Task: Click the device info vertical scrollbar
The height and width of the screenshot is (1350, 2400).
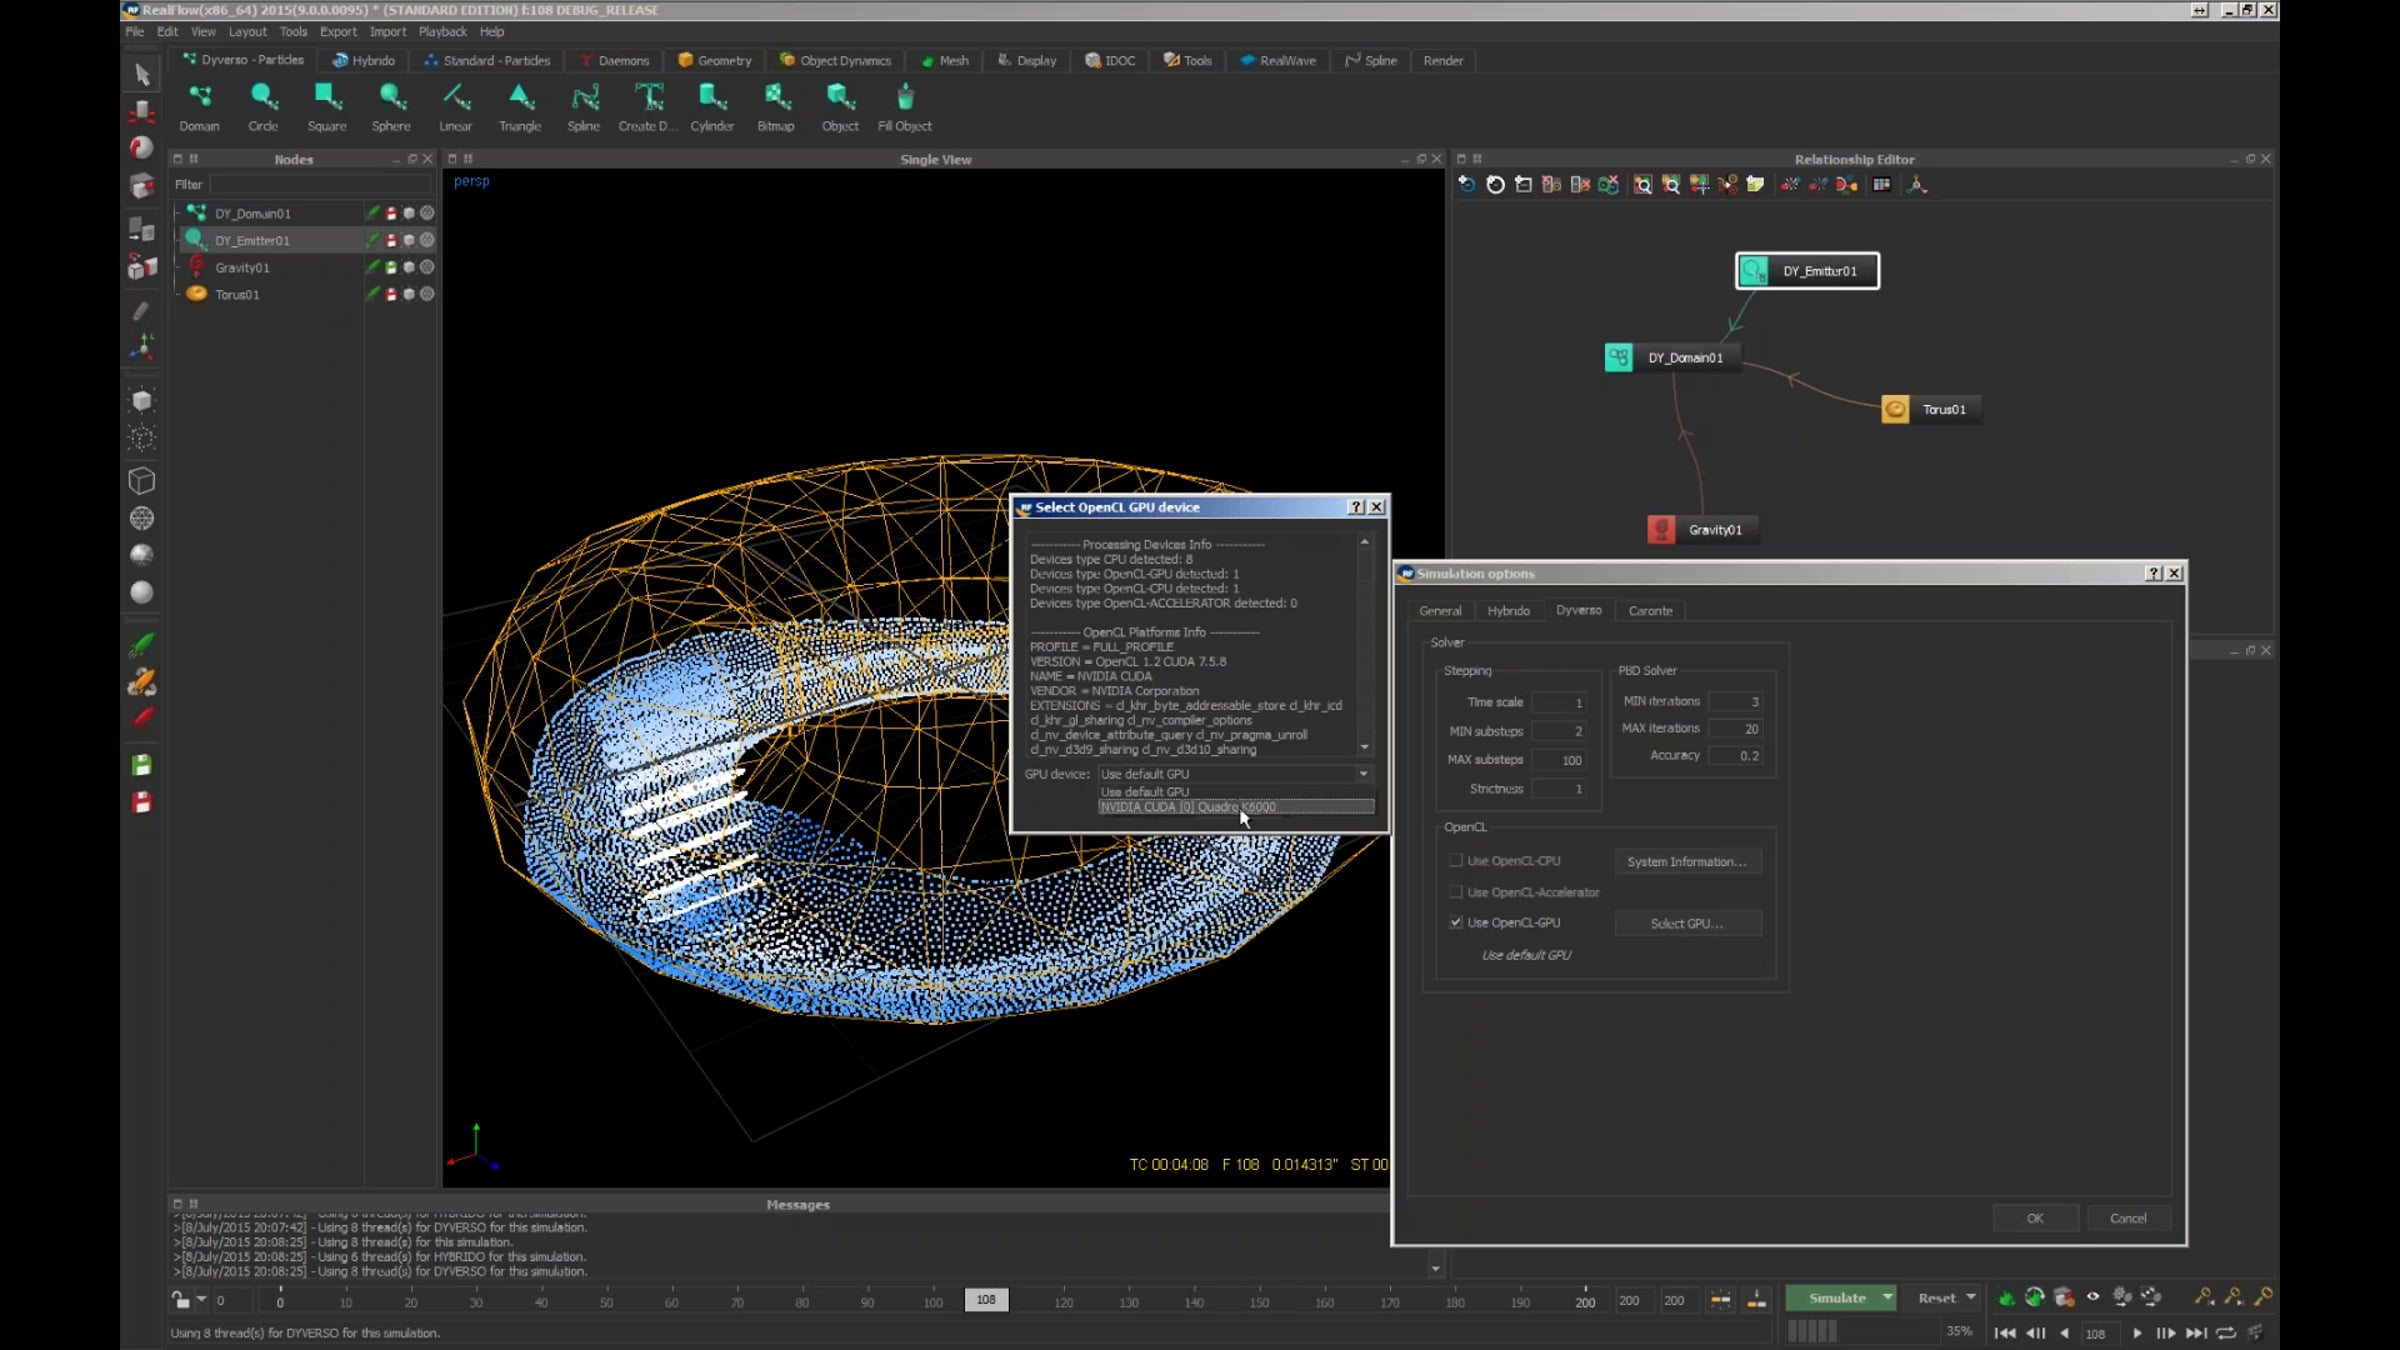Action: (1364, 645)
